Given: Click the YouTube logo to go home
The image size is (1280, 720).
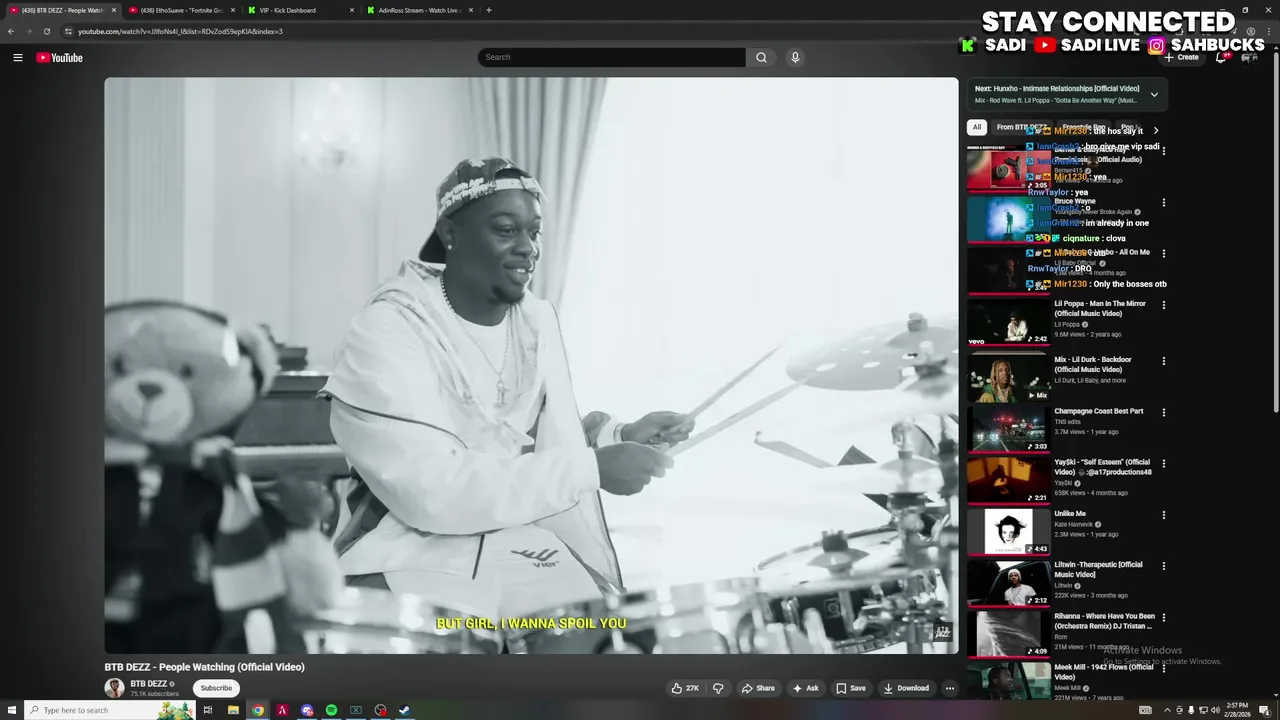Looking at the screenshot, I should 60,57.
